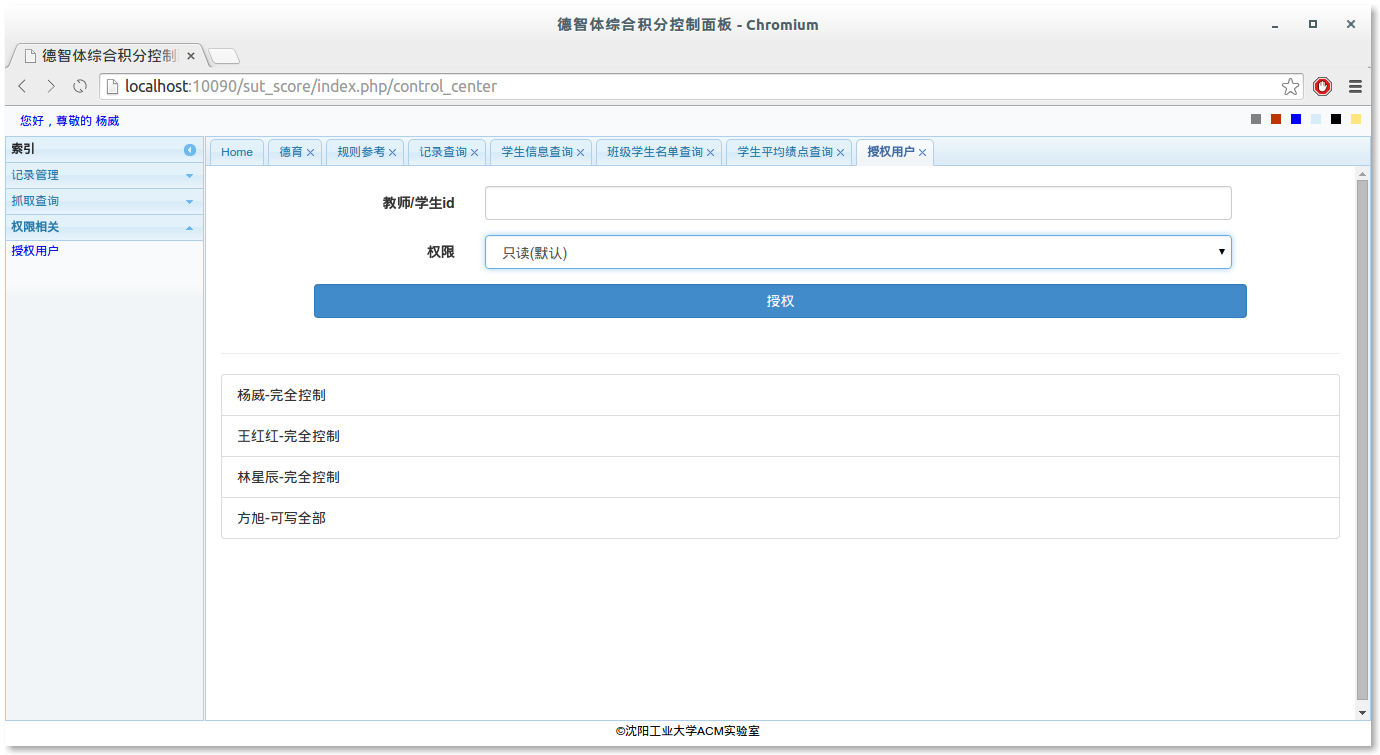
Task: Click the scrollbar up arrow
Action: coord(1362,173)
